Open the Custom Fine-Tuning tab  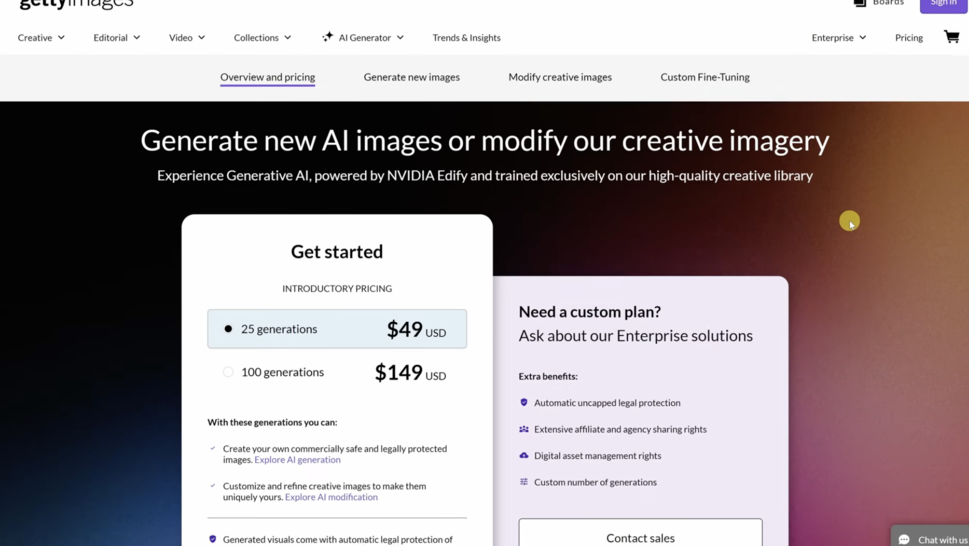point(705,77)
